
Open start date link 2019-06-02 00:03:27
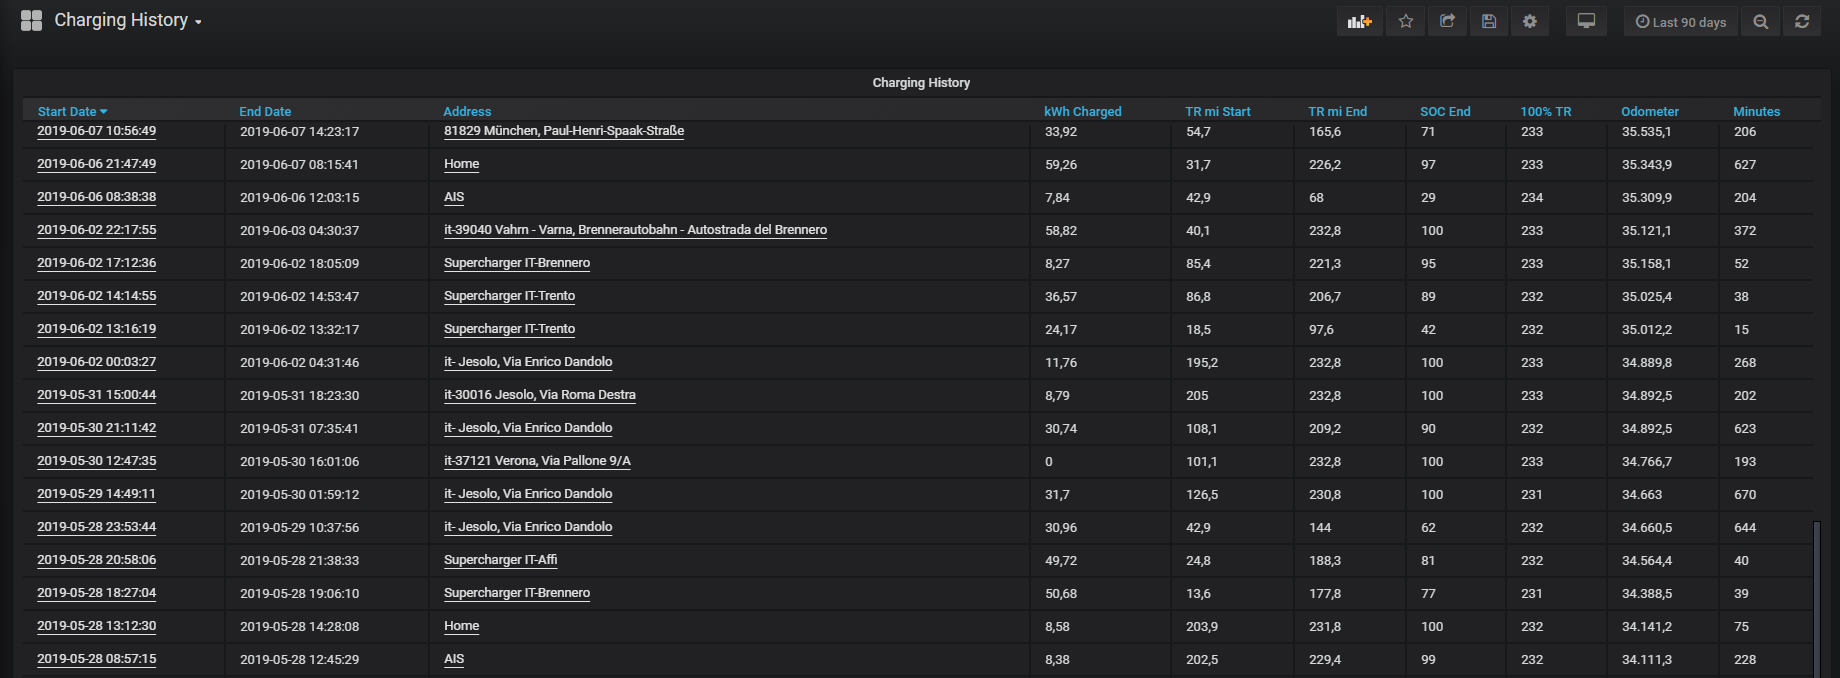[97, 362]
